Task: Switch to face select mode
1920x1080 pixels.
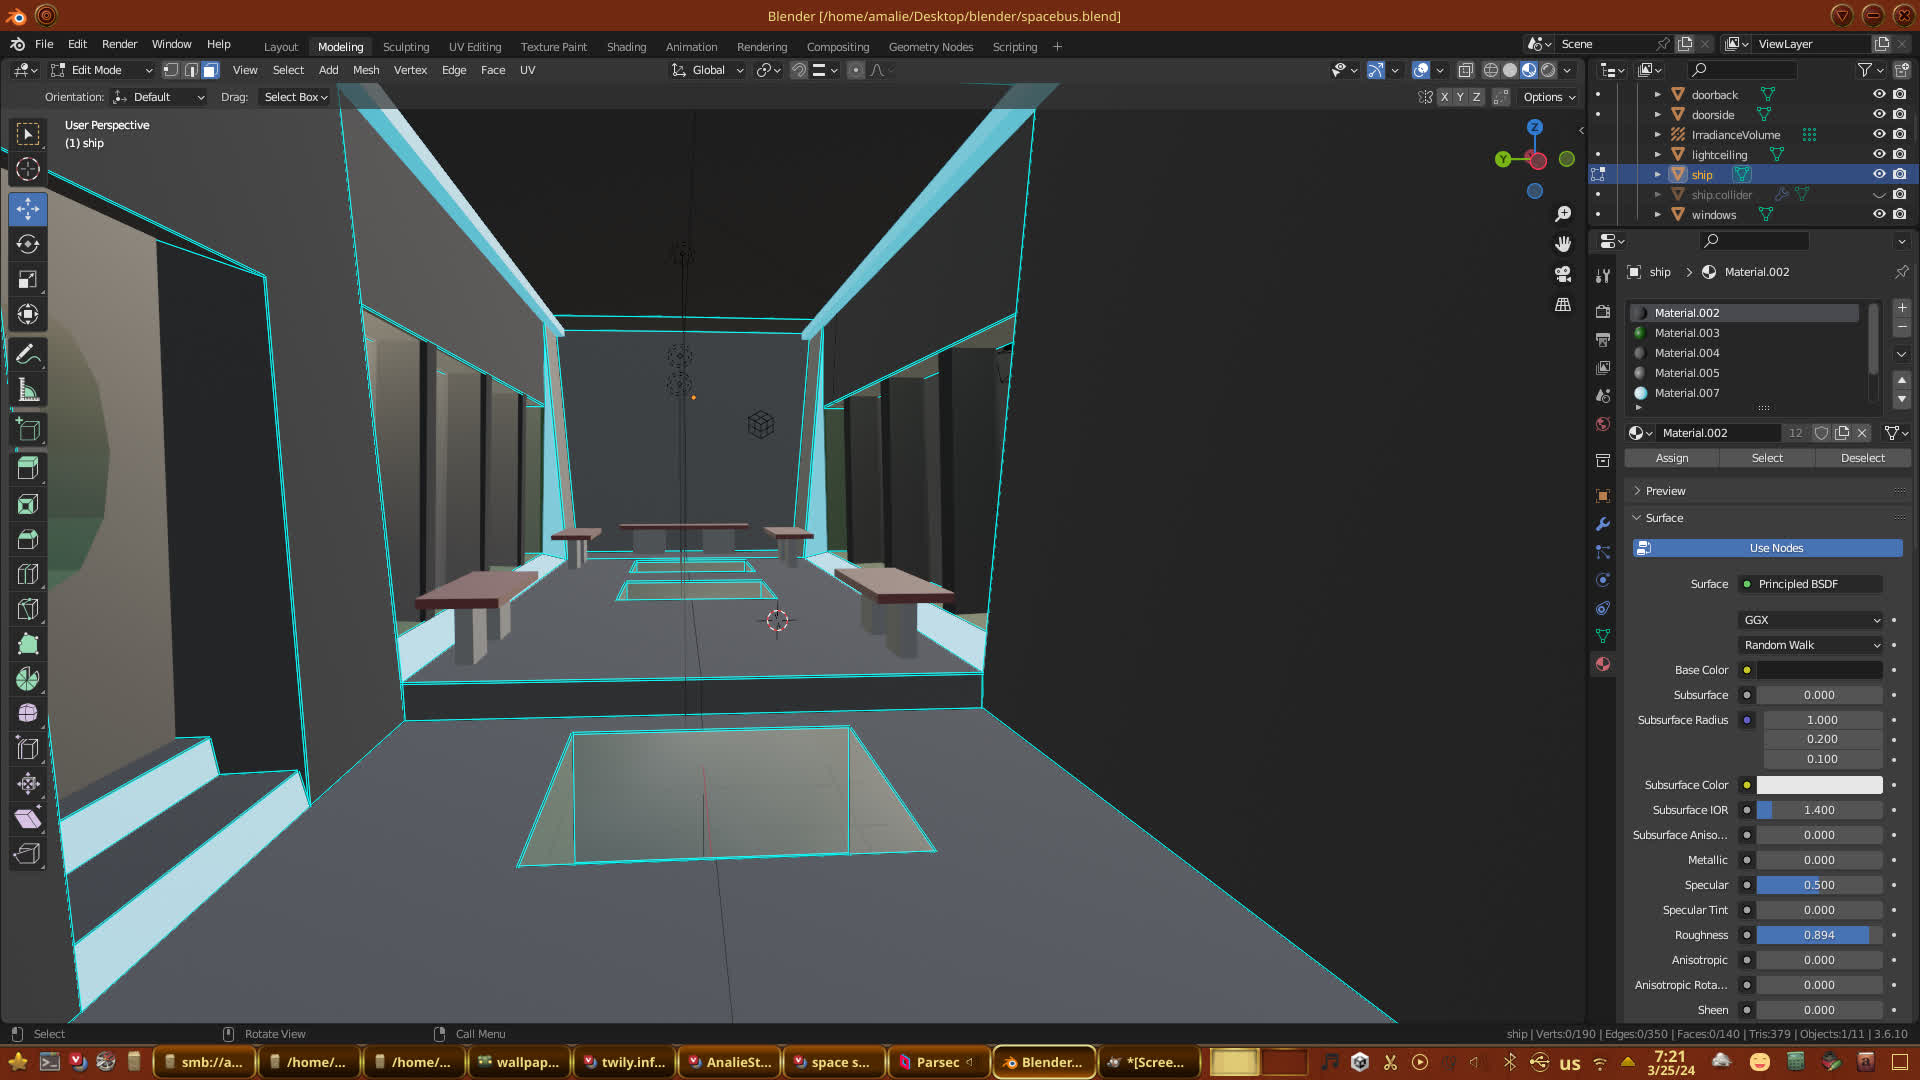Action: click(x=210, y=70)
